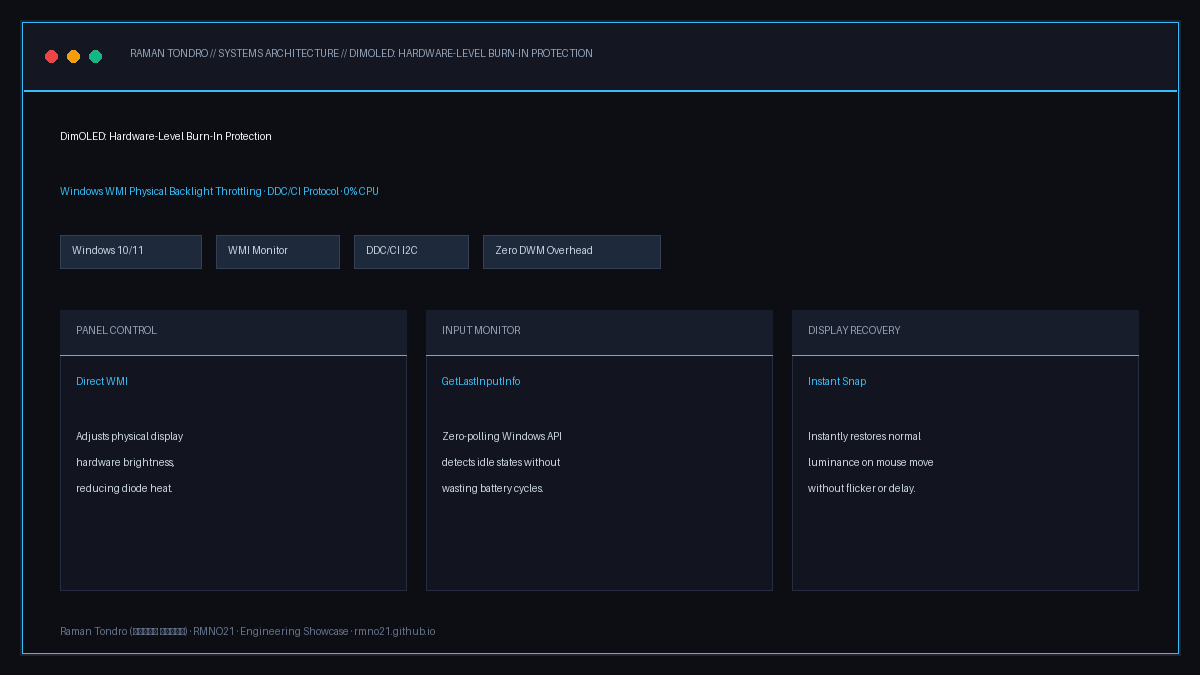Click the Input Monitor description text
Screen dimensions: 1200x675
502,463
